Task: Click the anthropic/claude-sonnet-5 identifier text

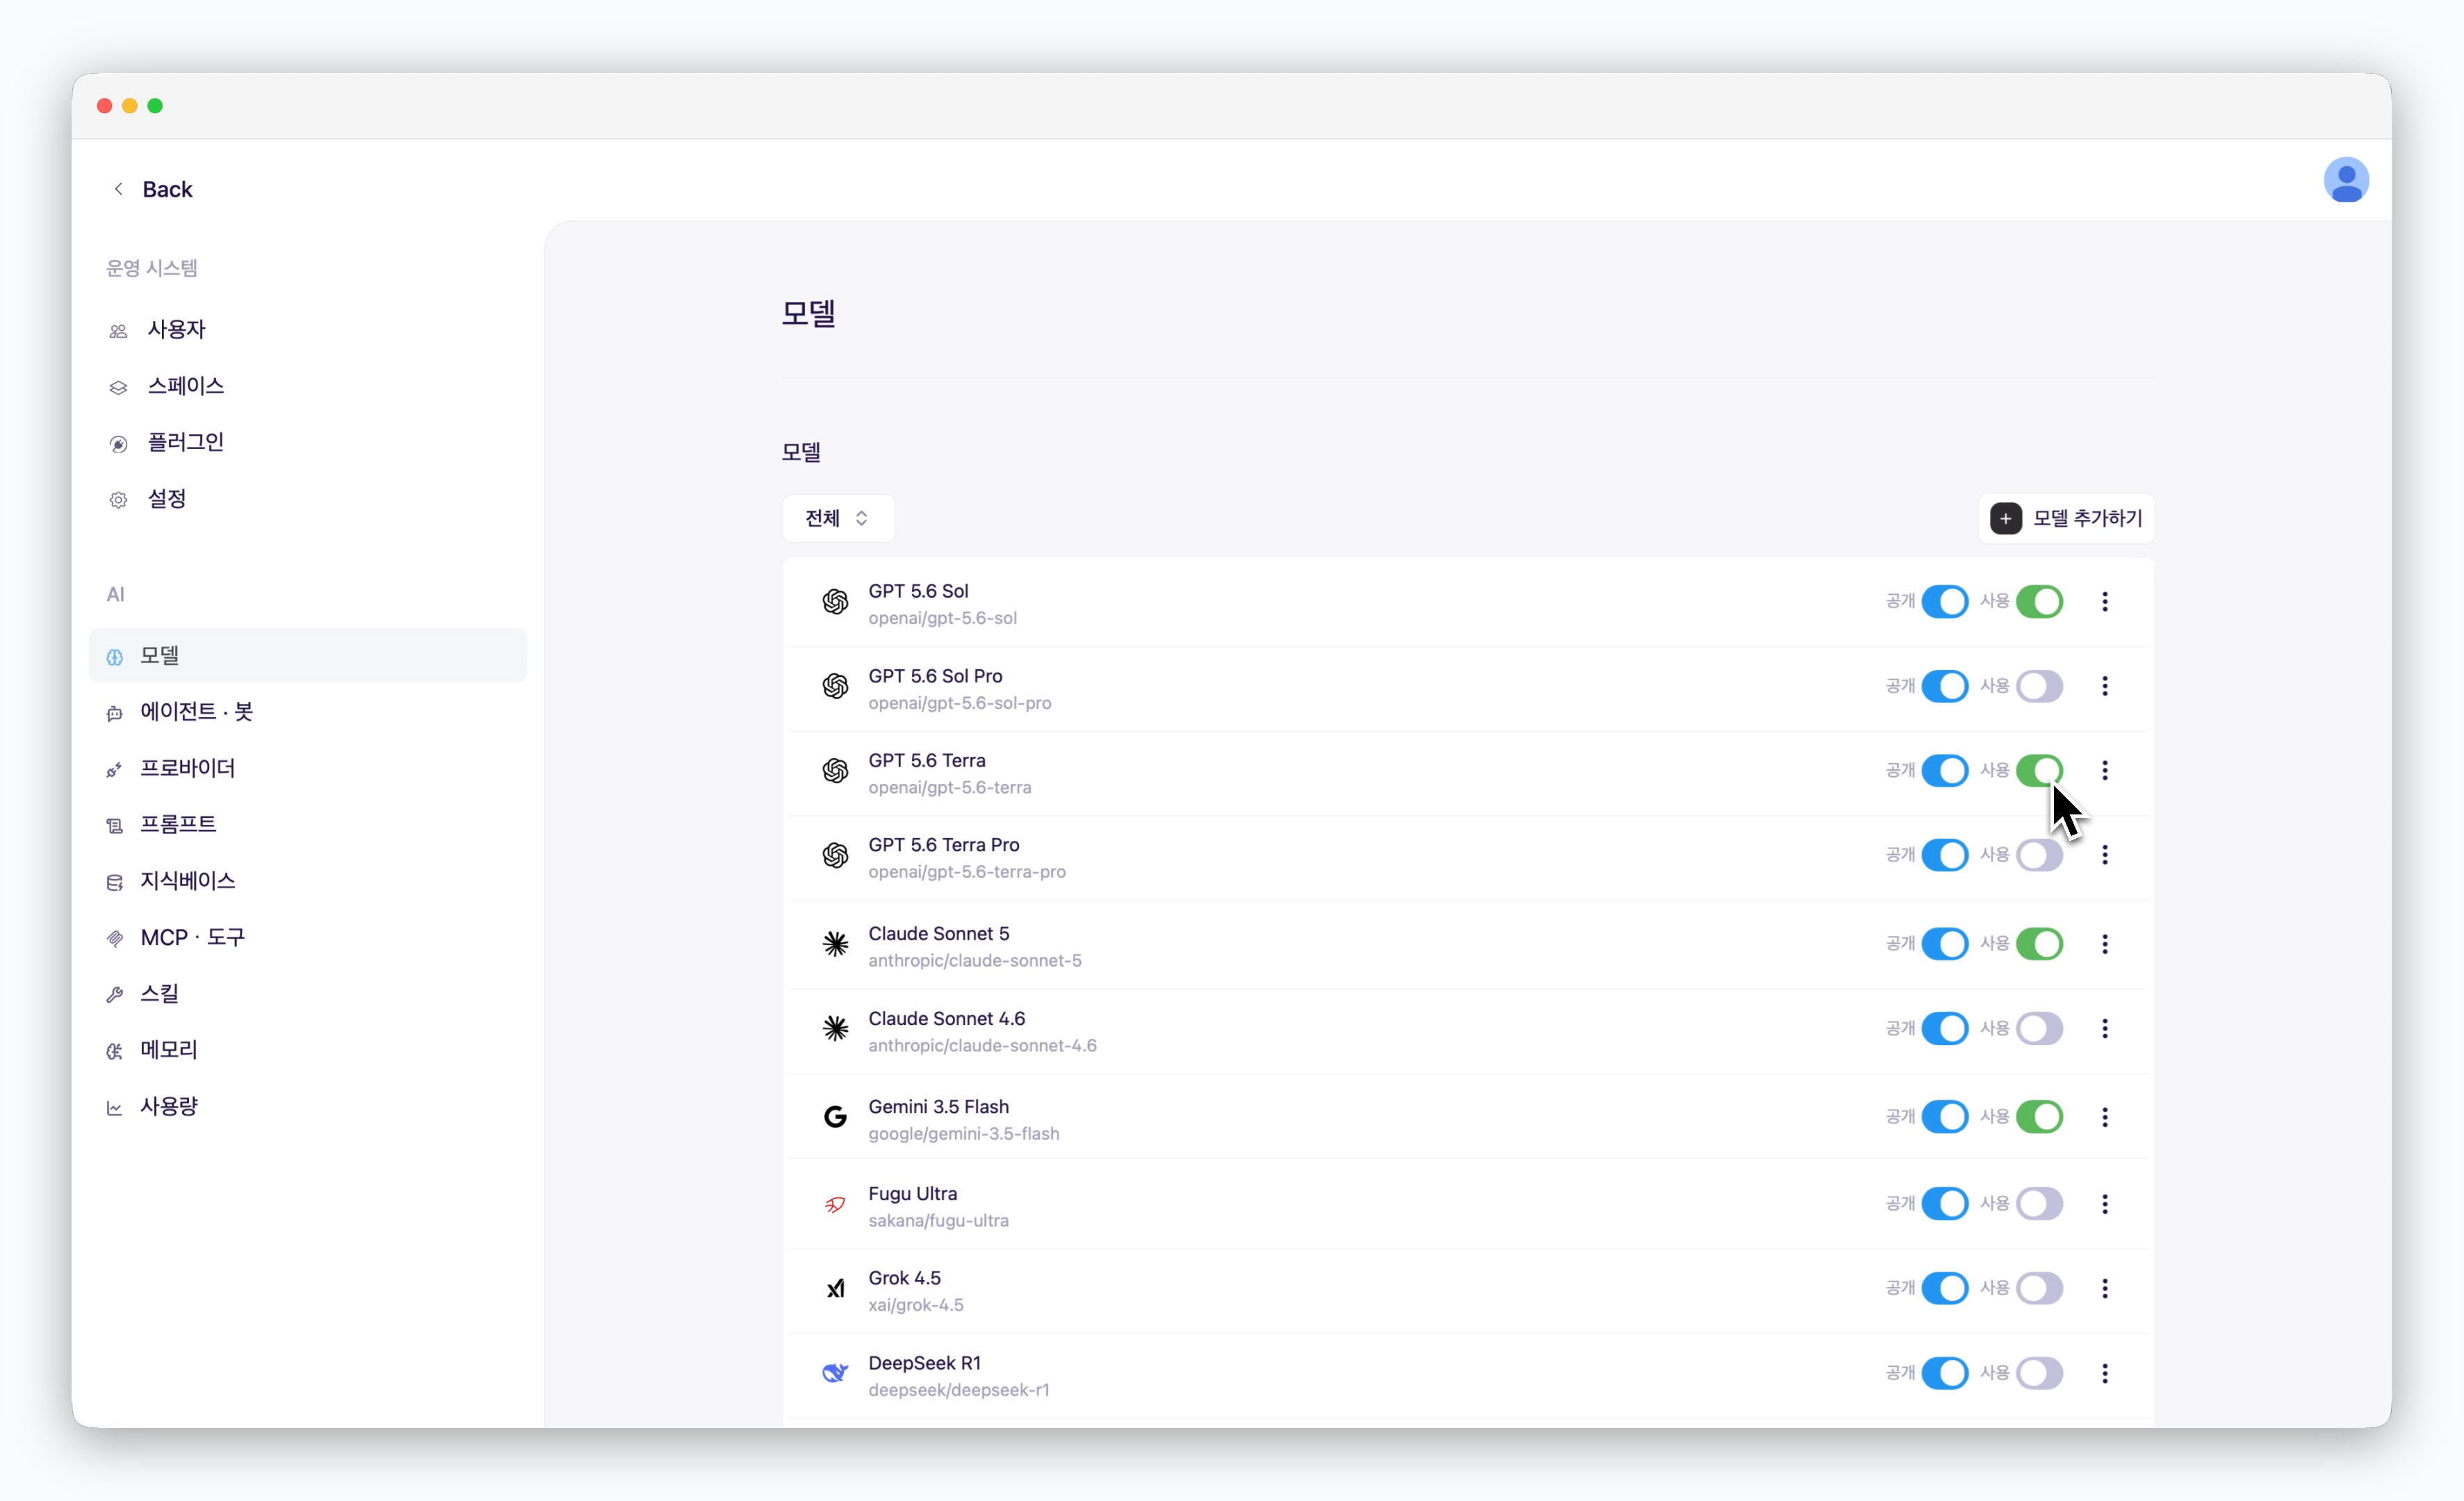Action: pos(974,961)
